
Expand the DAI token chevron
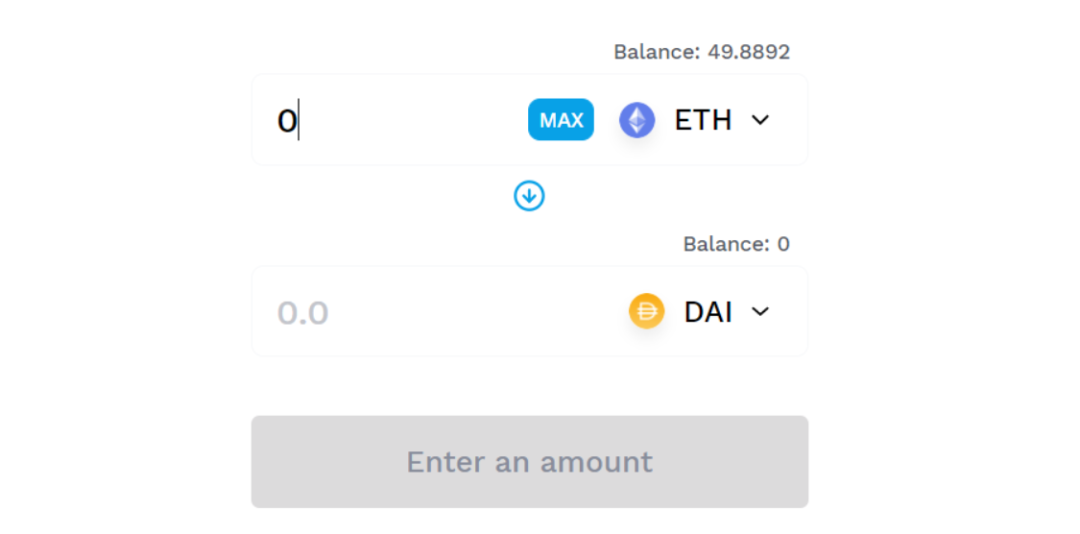(x=760, y=311)
